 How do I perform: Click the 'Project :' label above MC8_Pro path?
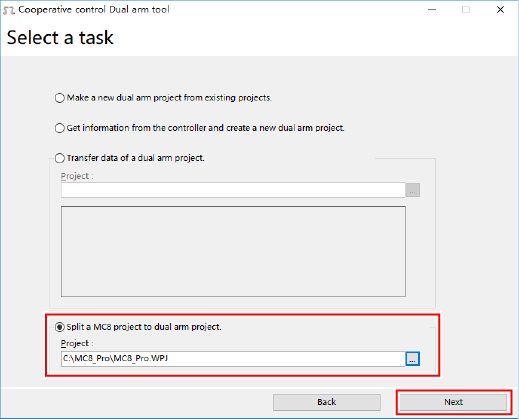tap(77, 343)
